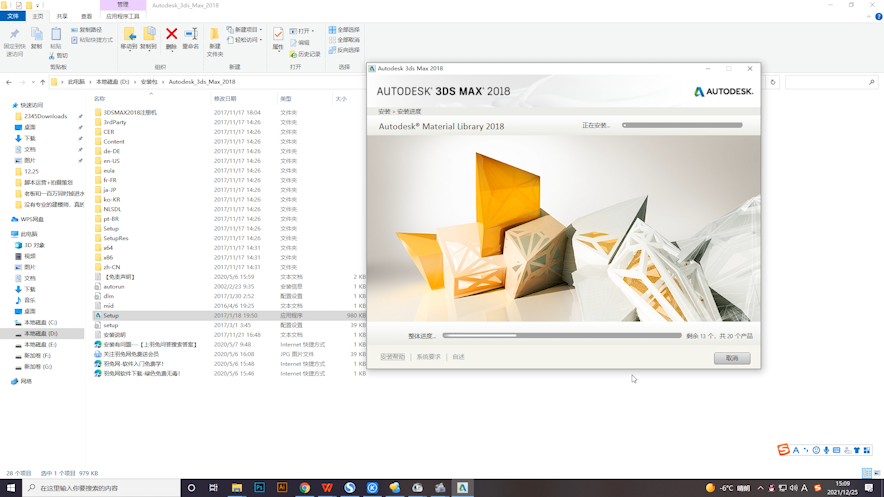The width and height of the screenshot is (884, 497).
Task: Show hidden system tray icons chevron
Action: click(761, 488)
